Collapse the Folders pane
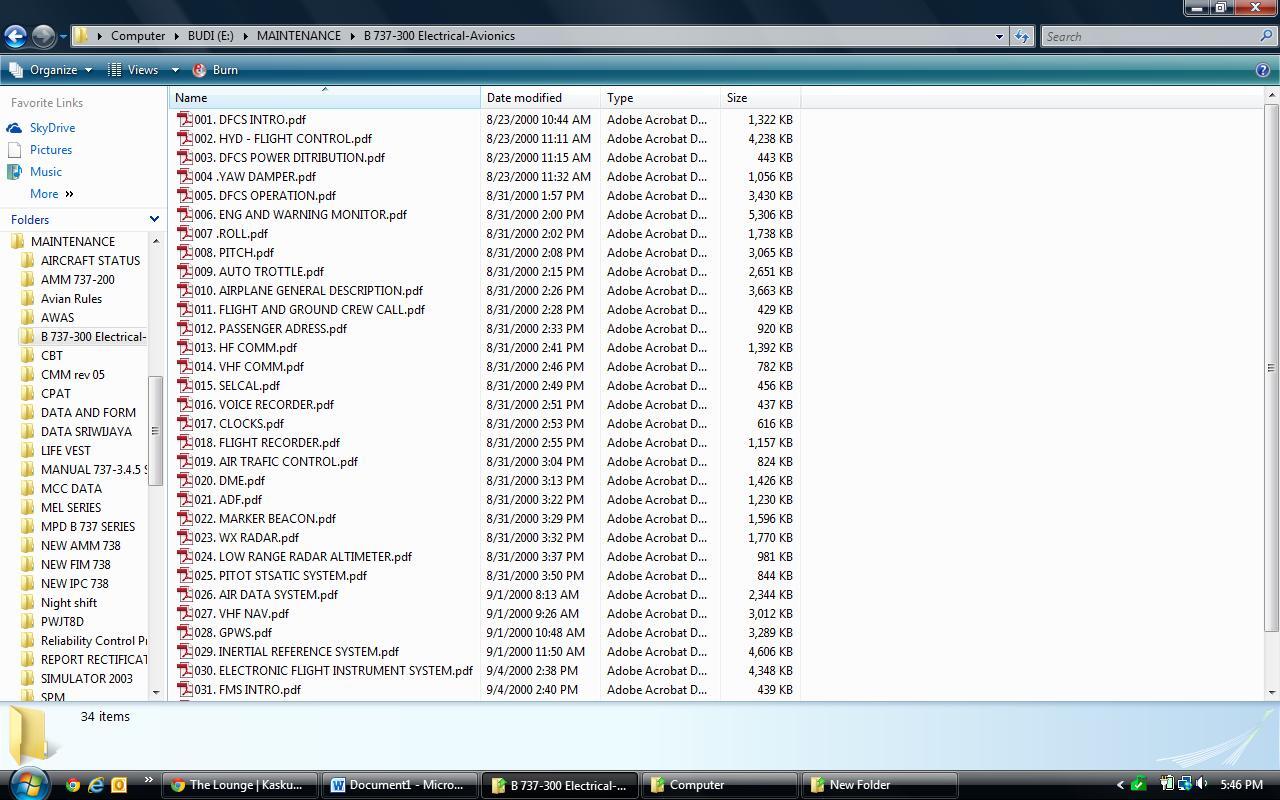This screenshot has width=1280, height=800. [x=154, y=219]
